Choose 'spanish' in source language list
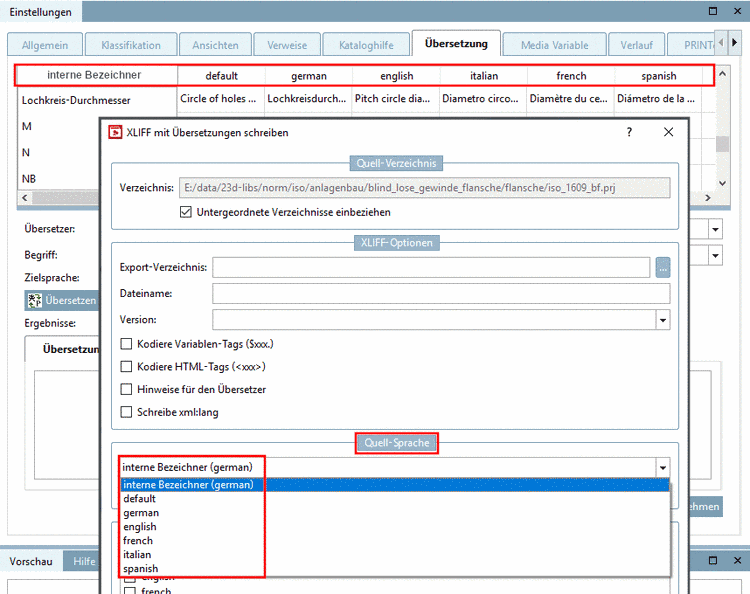 click(x=395, y=568)
